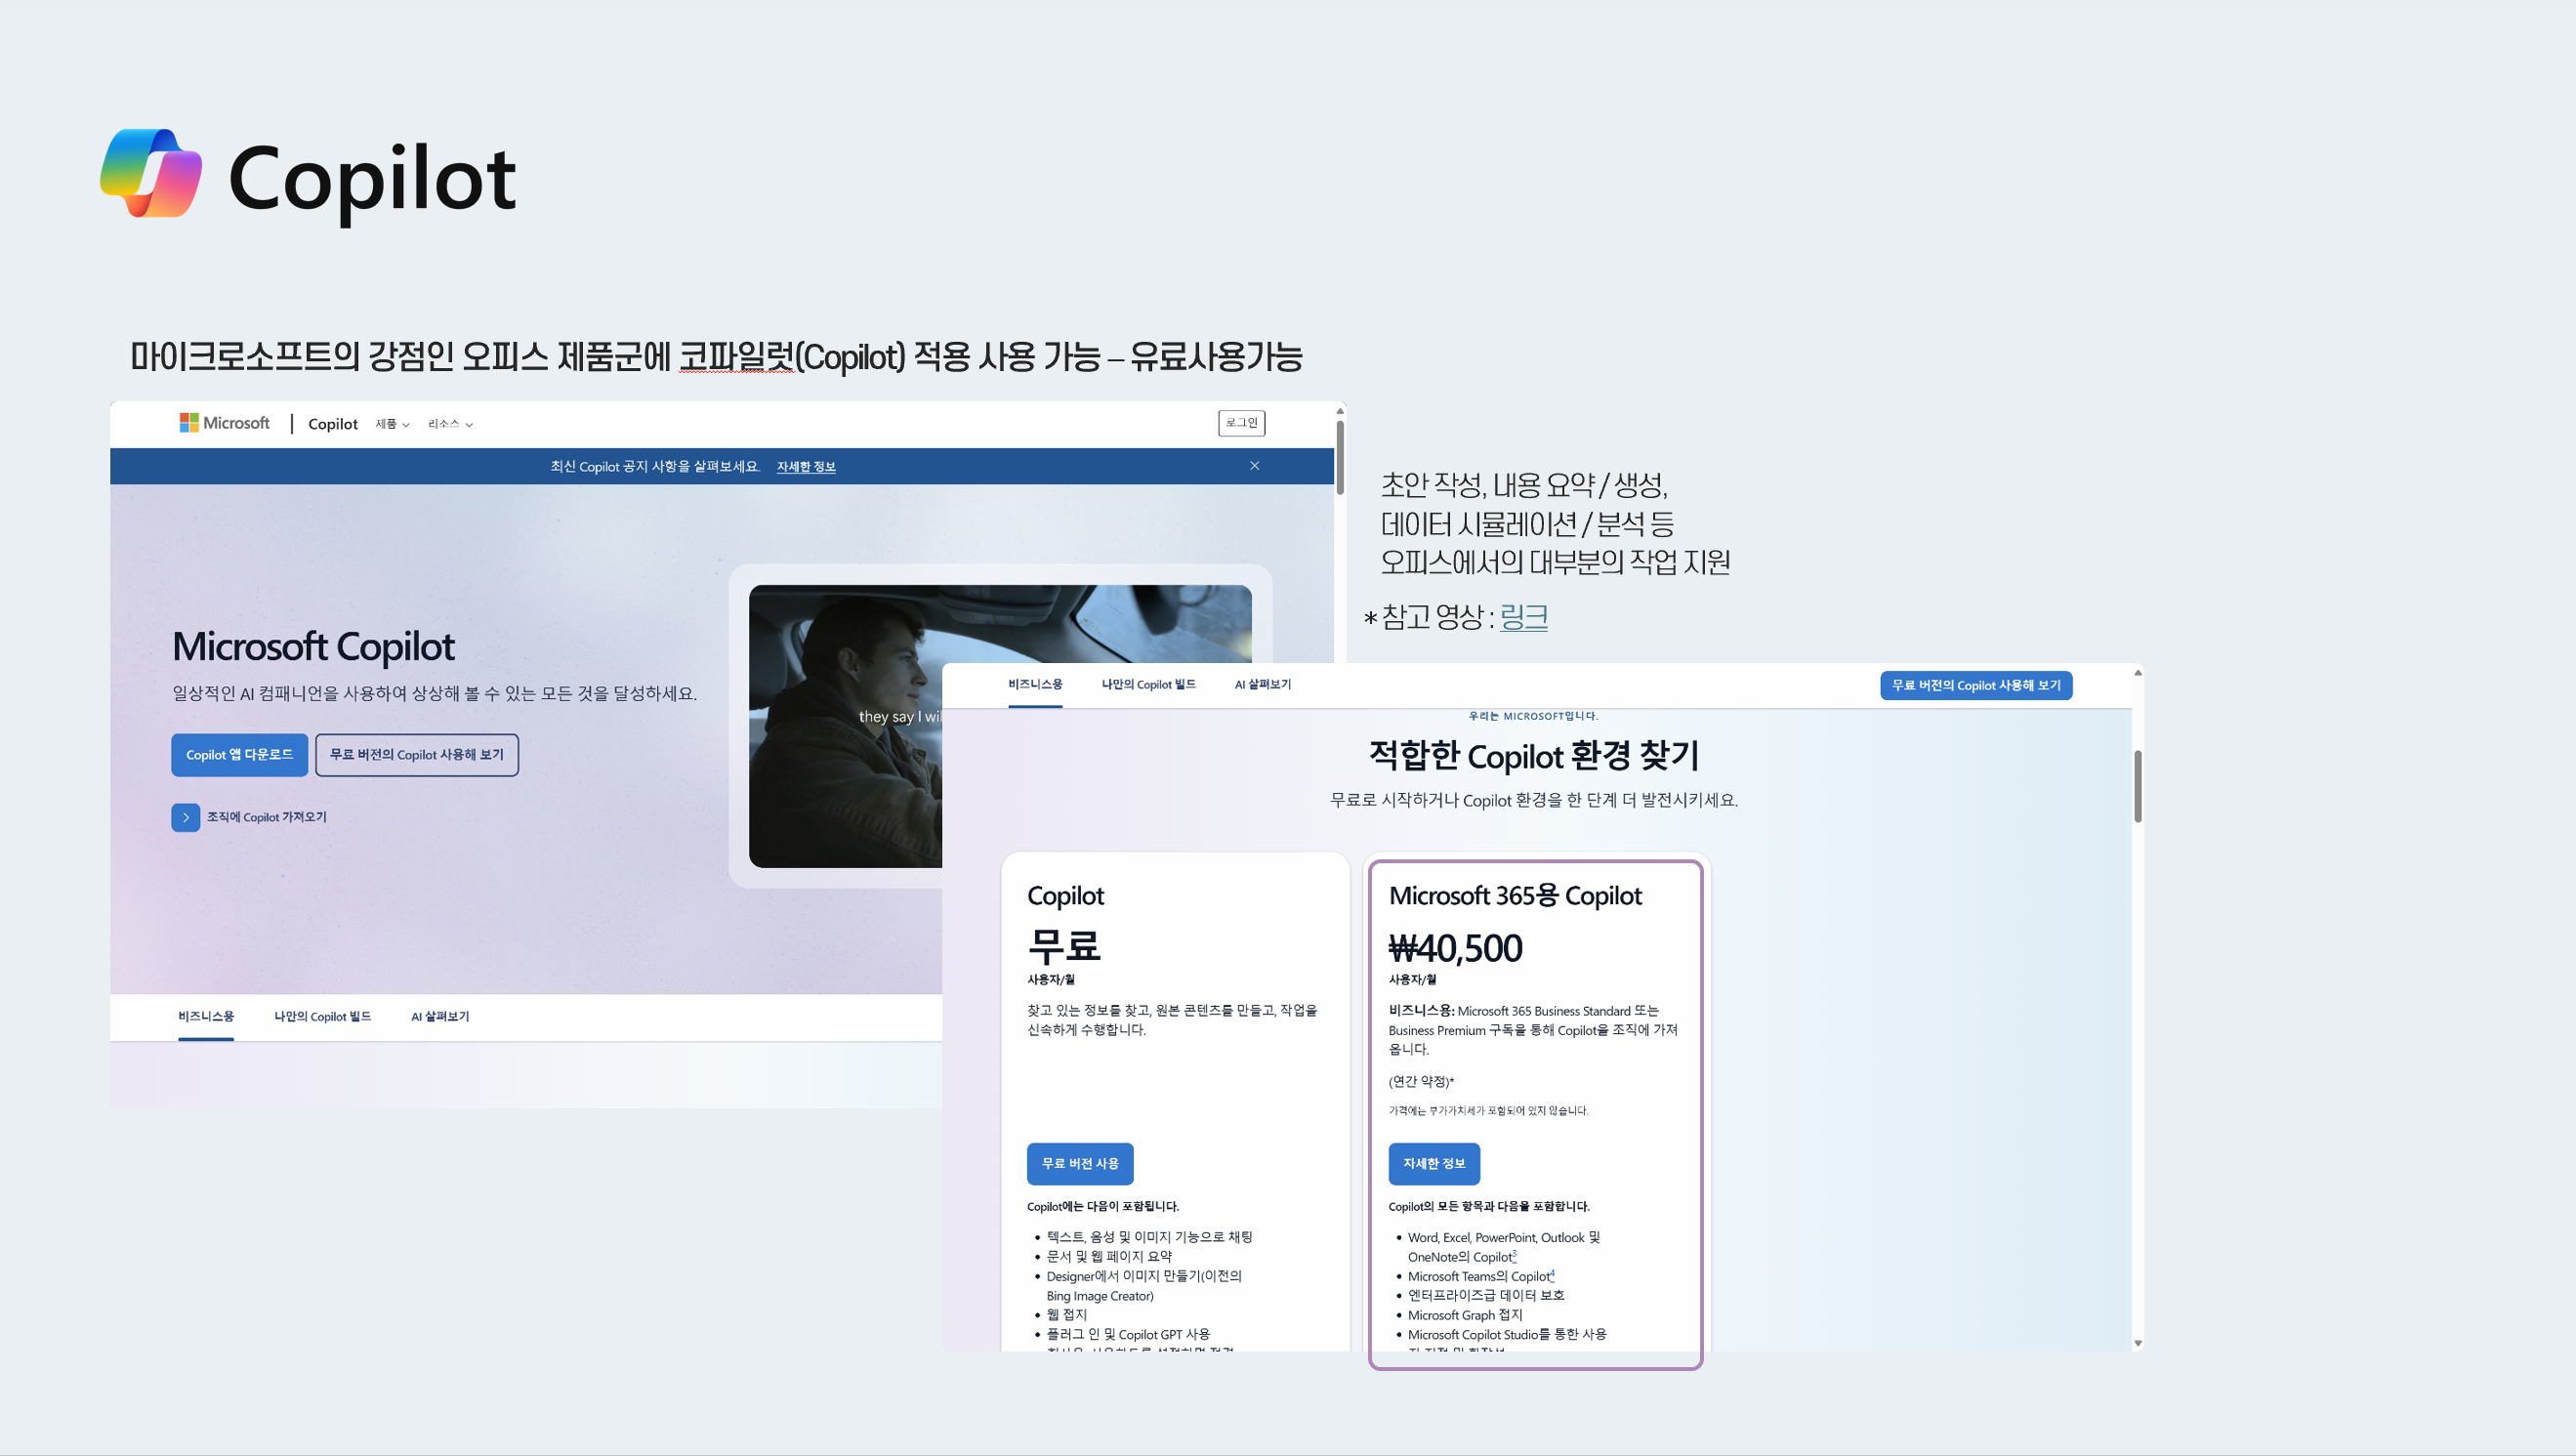Click the video thumbnail of man in car
This screenshot has width=2576, height=1456.
click(845, 726)
